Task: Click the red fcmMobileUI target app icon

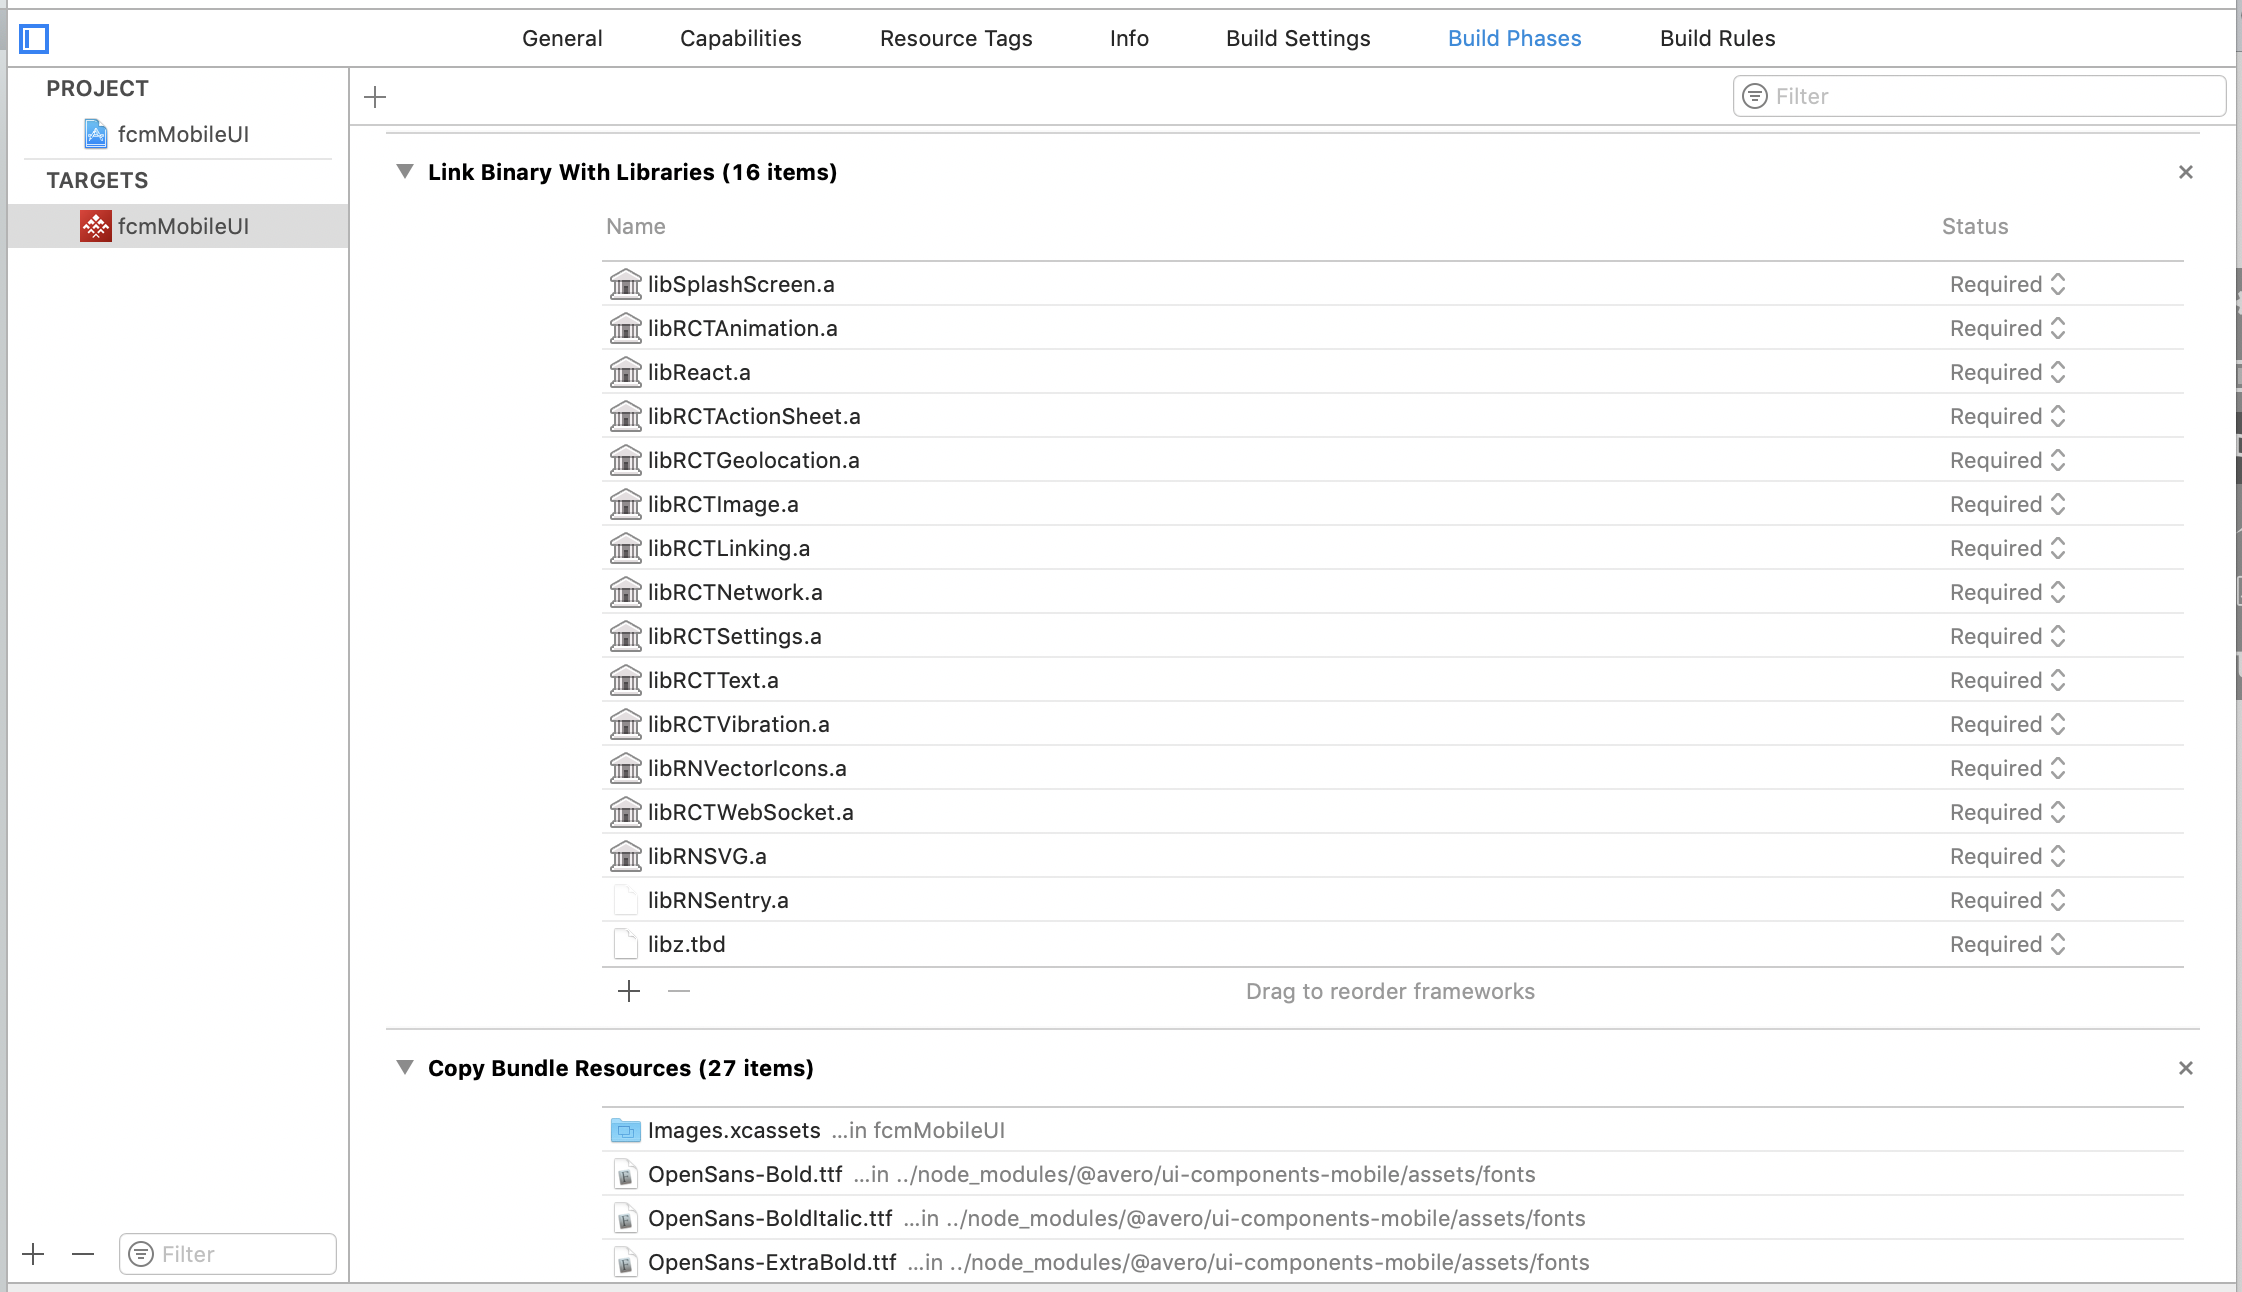Action: pos(96,226)
